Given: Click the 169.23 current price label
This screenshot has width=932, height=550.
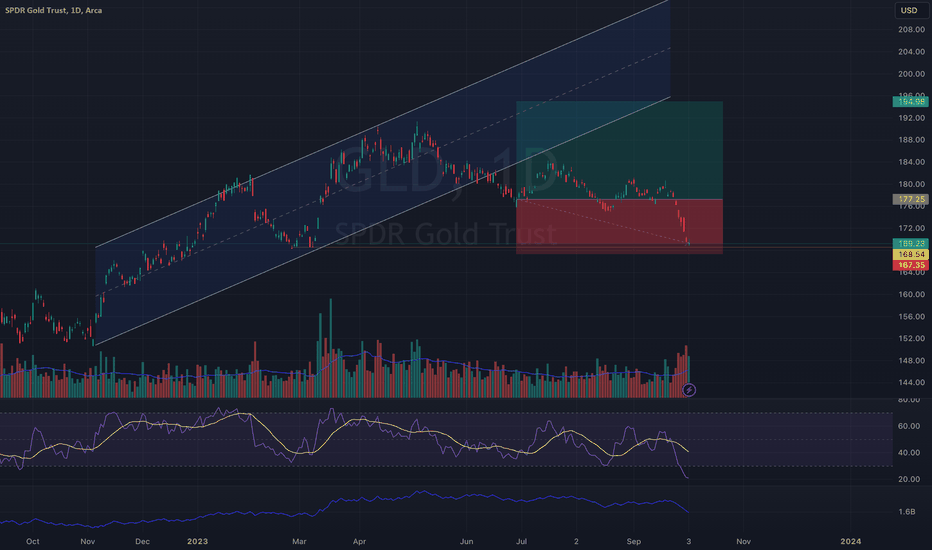Looking at the screenshot, I should (911, 243).
